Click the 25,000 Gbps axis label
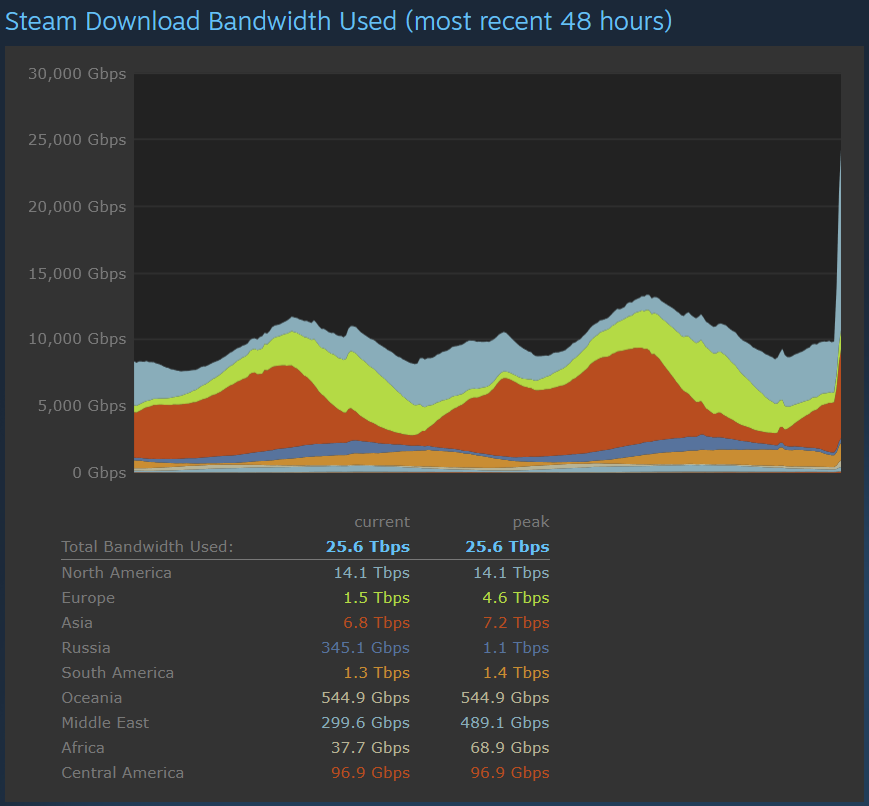 coord(77,140)
